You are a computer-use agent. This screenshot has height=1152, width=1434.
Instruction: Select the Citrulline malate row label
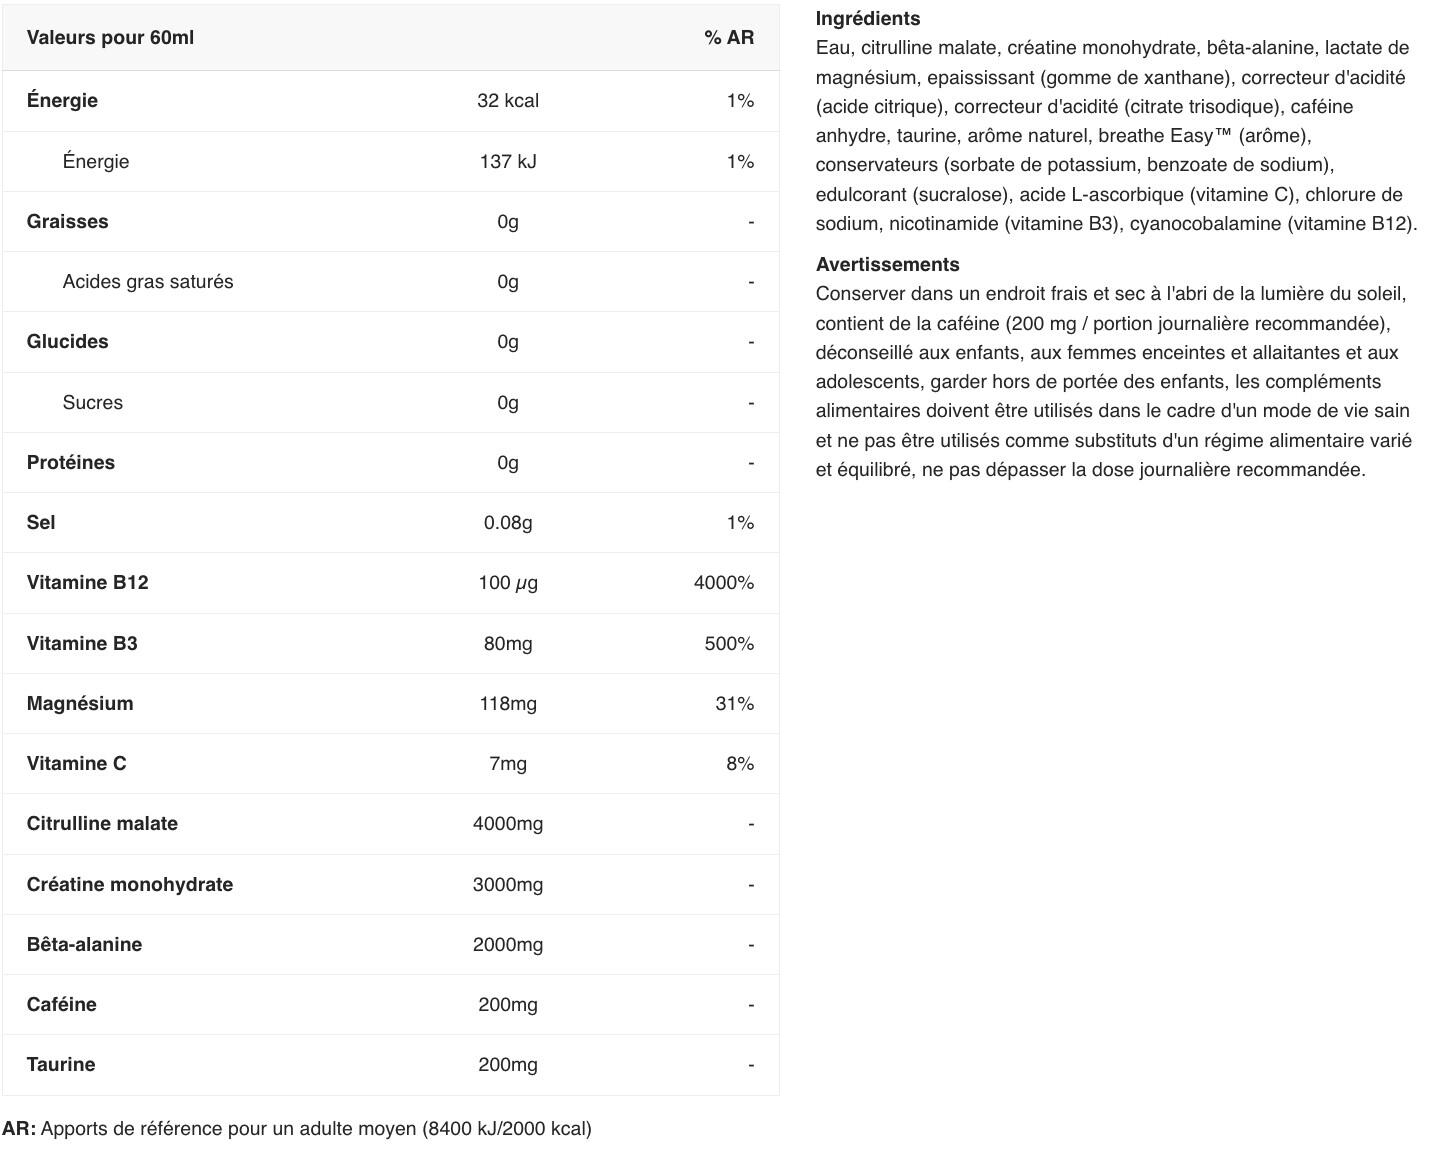pyautogui.click(x=102, y=824)
